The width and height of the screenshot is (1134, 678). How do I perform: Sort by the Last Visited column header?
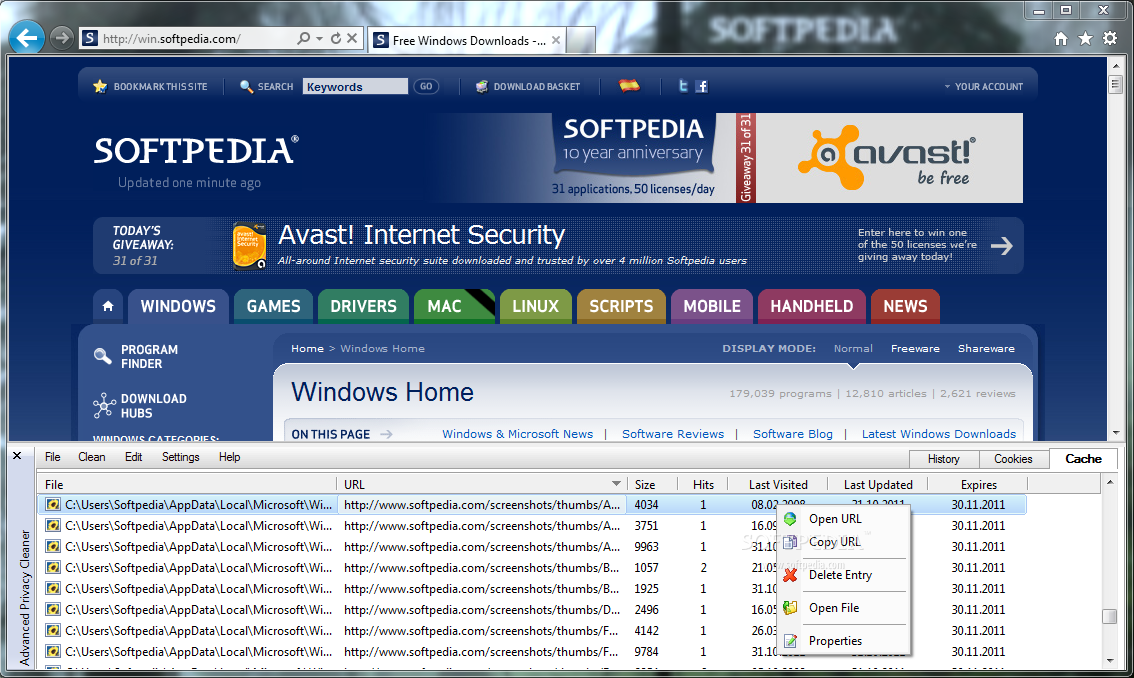click(x=778, y=485)
